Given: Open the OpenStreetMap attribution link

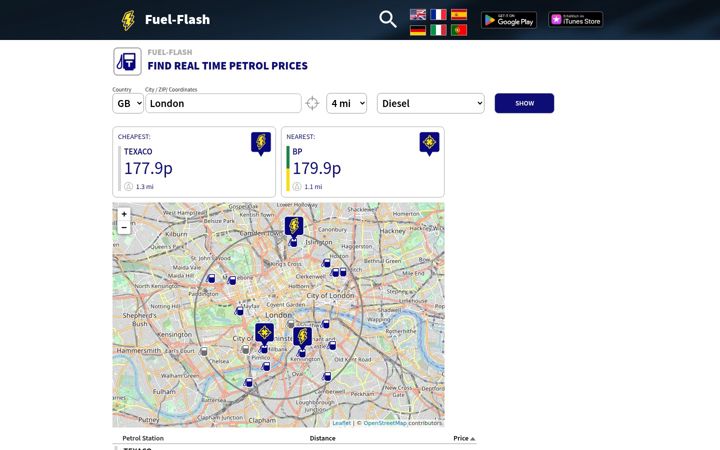Looking at the screenshot, I should (x=385, y=423).
